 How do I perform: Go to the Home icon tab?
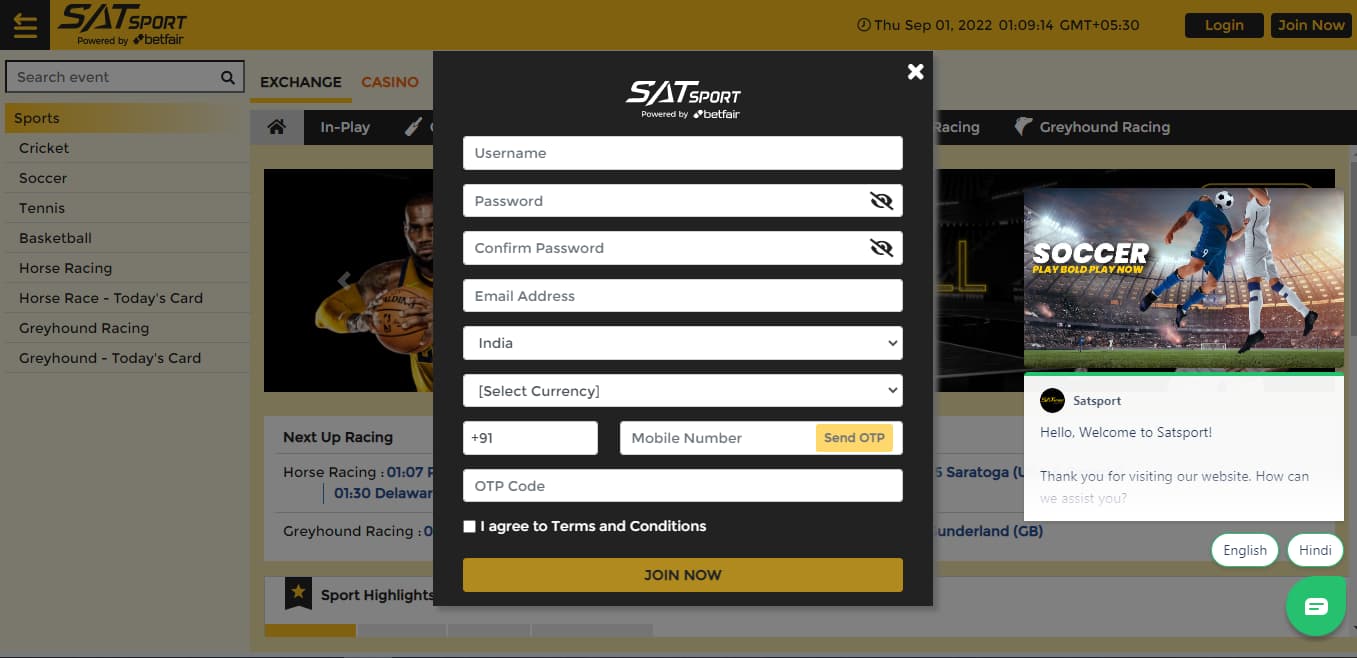coord(277,127)
